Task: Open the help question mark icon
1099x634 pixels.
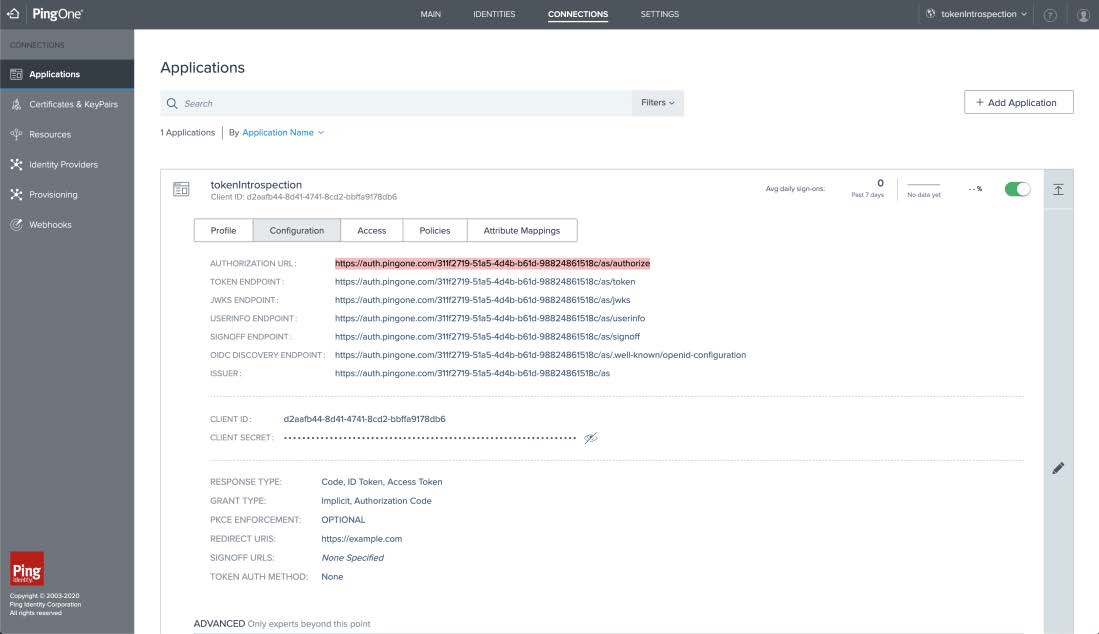Action: pyautogui.click(x=1050, y=15)
